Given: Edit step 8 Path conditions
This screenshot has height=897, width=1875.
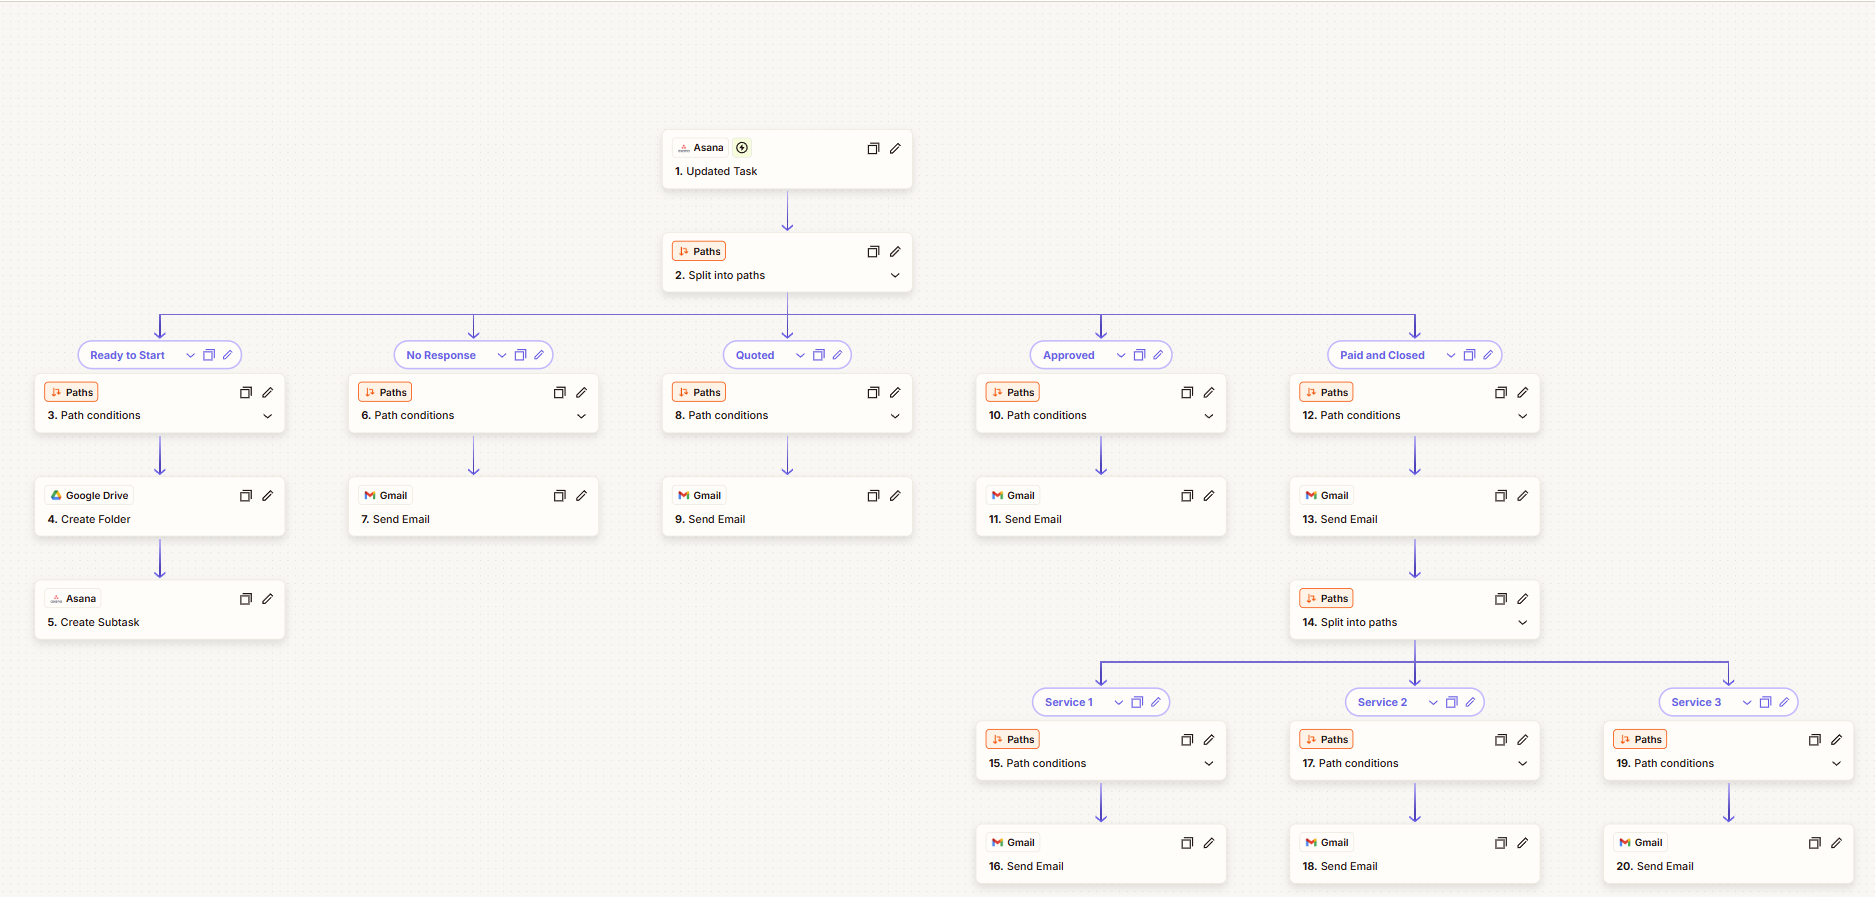Looking at the screenshot, I should pos(895,393).
